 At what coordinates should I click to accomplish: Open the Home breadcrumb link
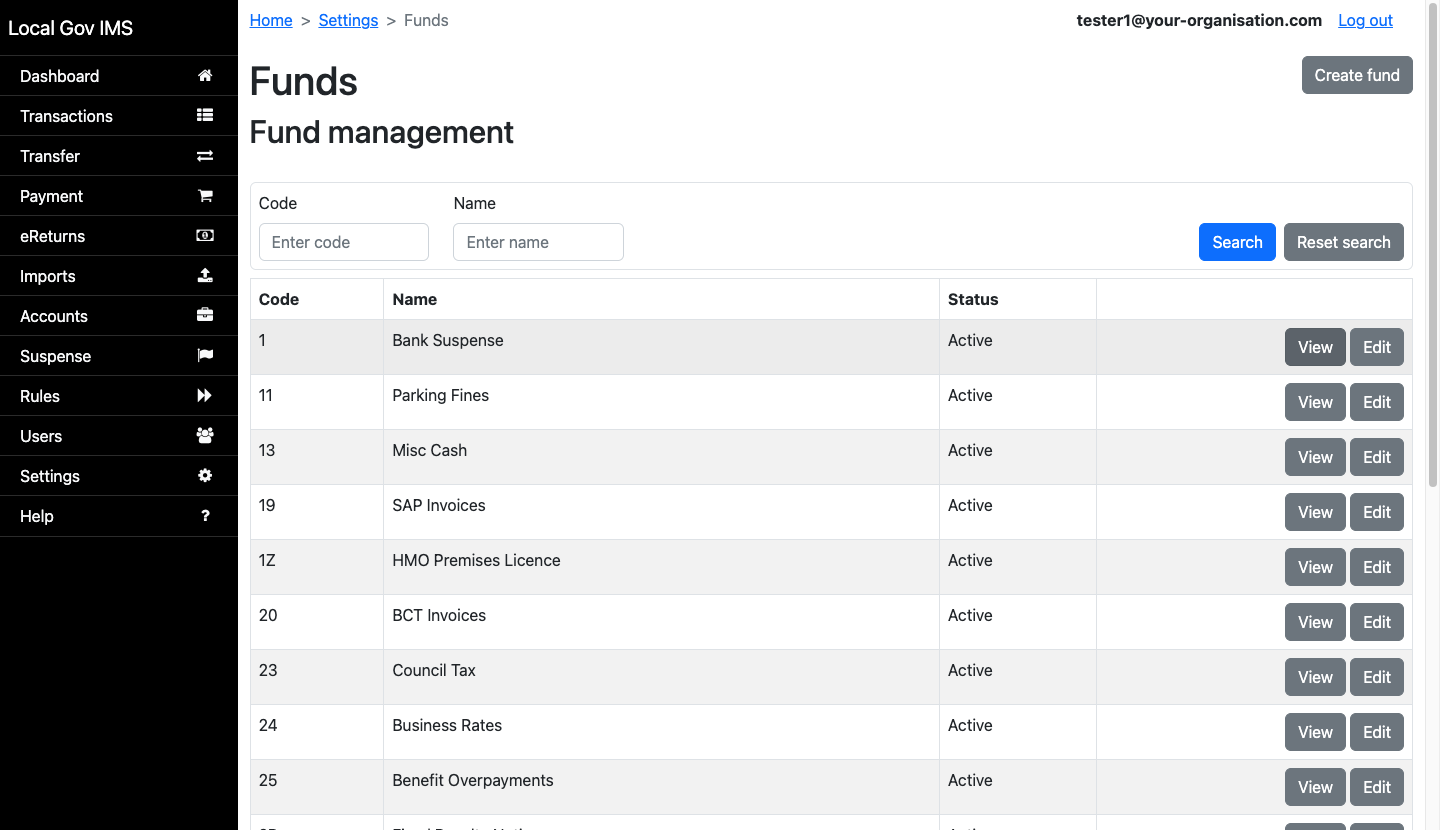coord(270,20)
